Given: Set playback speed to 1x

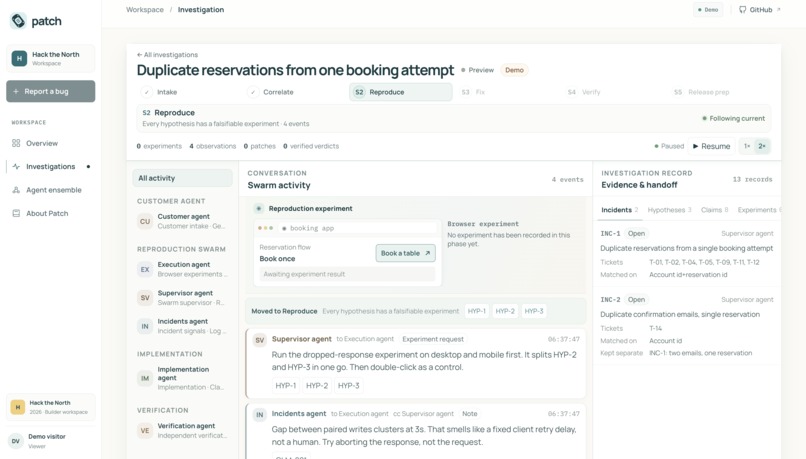Looking at the screenshot, I should [x=746, y=146].
